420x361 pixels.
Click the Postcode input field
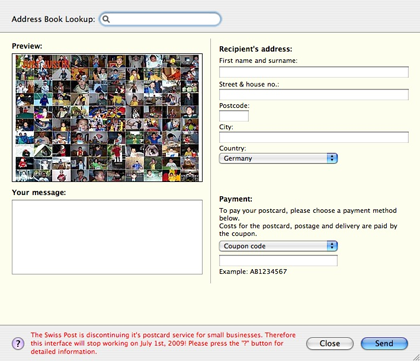234,116
